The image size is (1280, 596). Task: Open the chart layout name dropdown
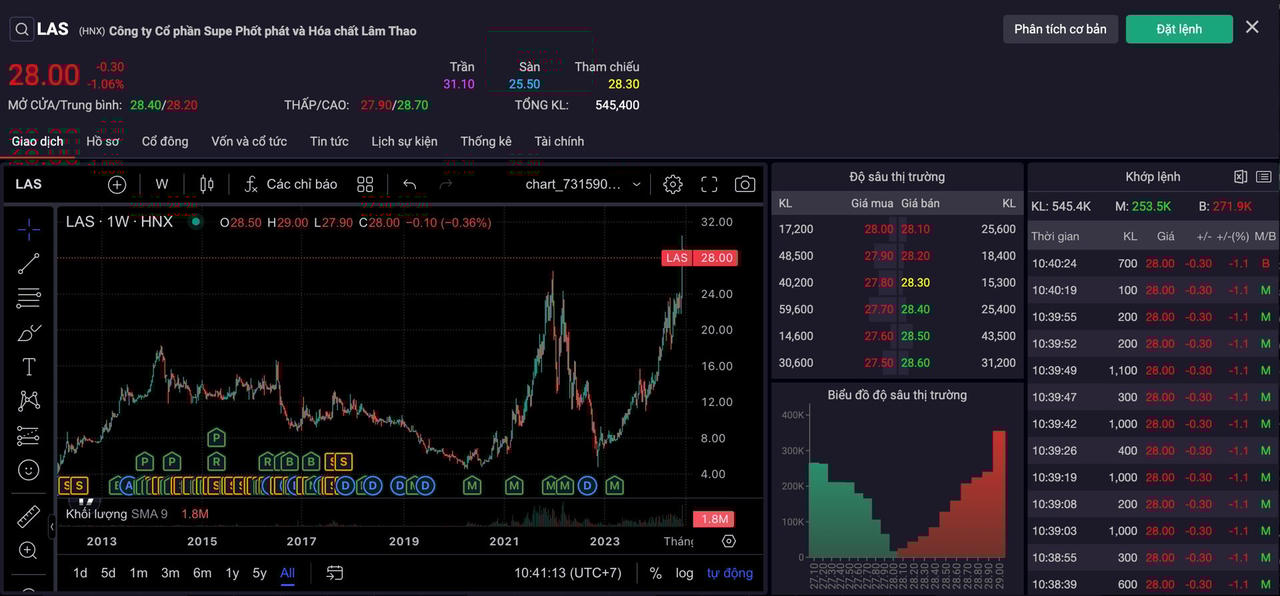tap(583, 184)
